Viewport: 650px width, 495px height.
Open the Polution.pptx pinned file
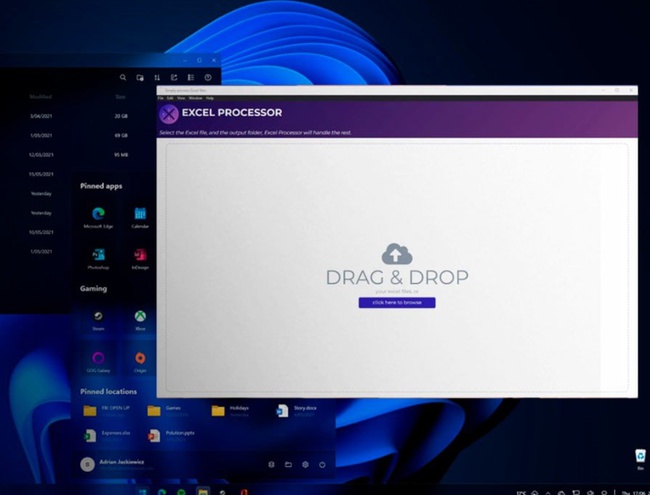[x=171, y=435]
